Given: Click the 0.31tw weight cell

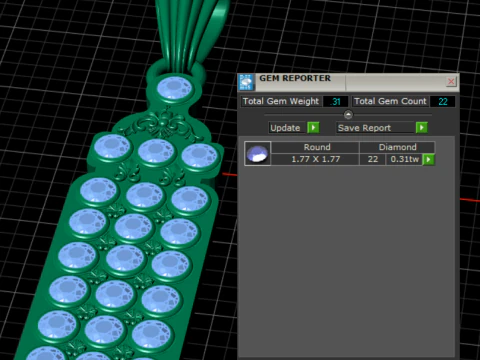Looking at the screenshot, I should point(404,159).
